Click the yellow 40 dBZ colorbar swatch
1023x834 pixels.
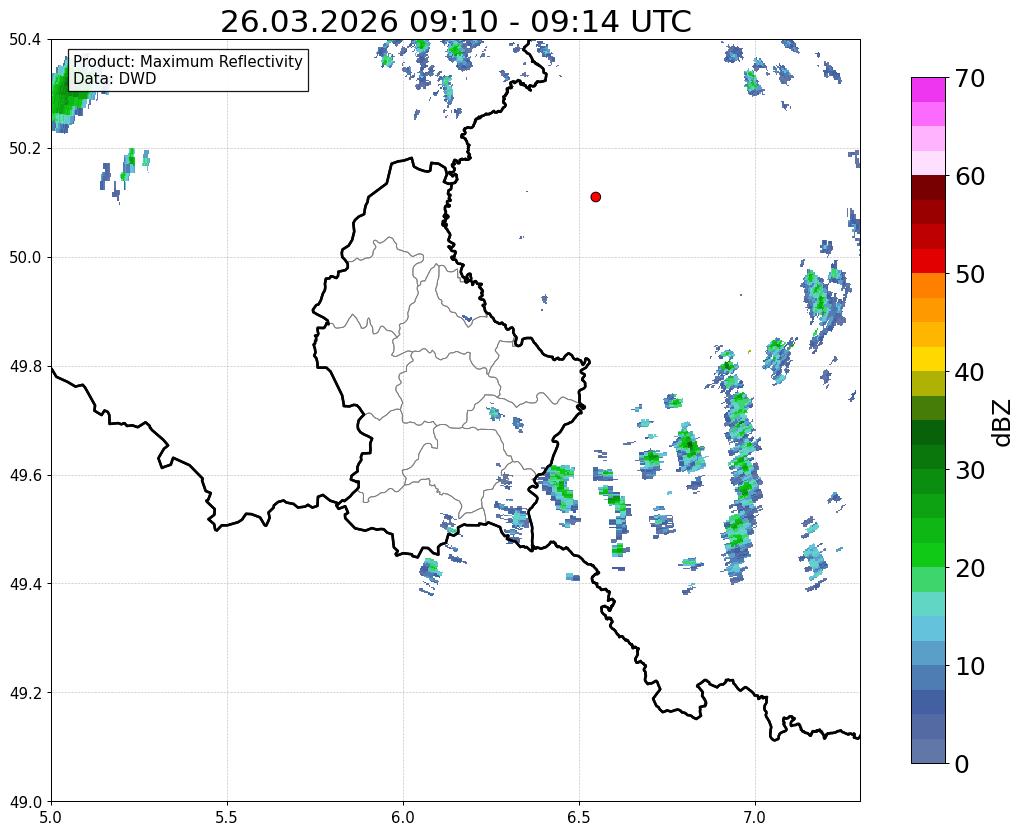click(x=928, y=359)
